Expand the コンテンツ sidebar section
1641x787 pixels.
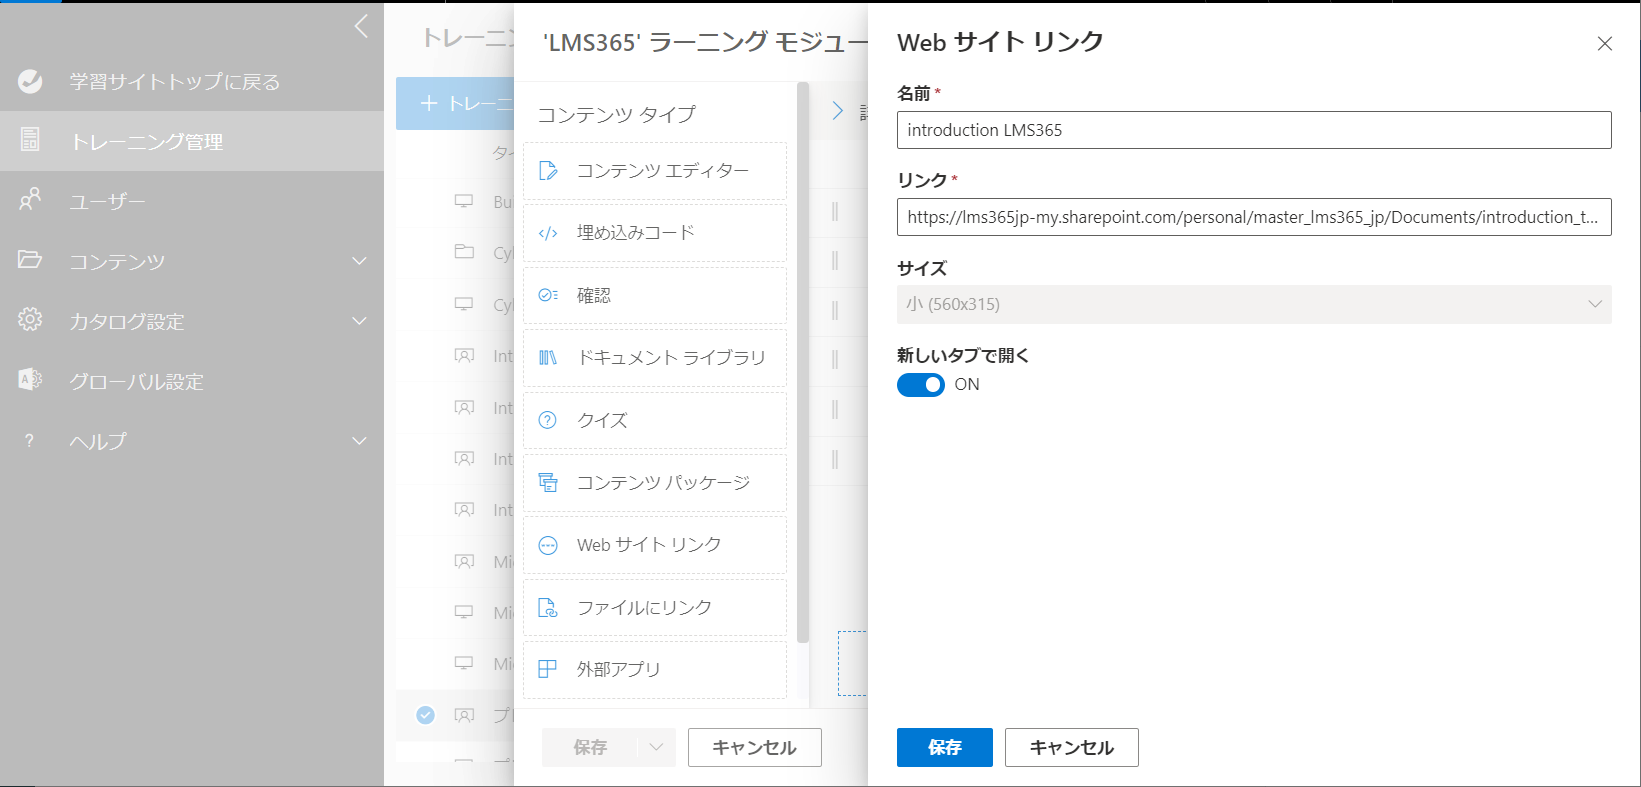[x=360, y=261]
